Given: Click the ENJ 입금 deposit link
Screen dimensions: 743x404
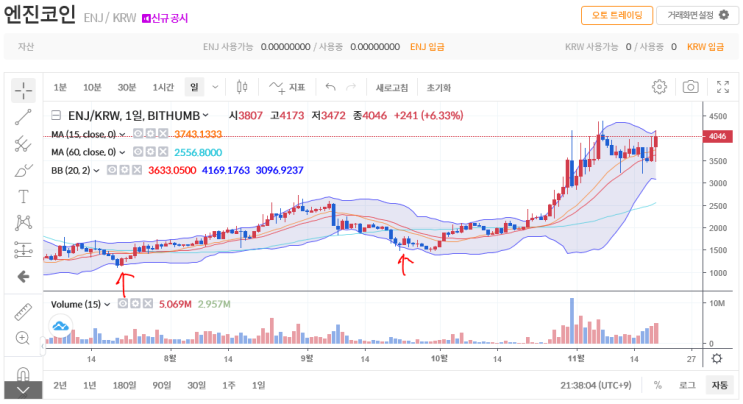Looking at the screenshot, I should pyautogui.click(x=427, y=47).
